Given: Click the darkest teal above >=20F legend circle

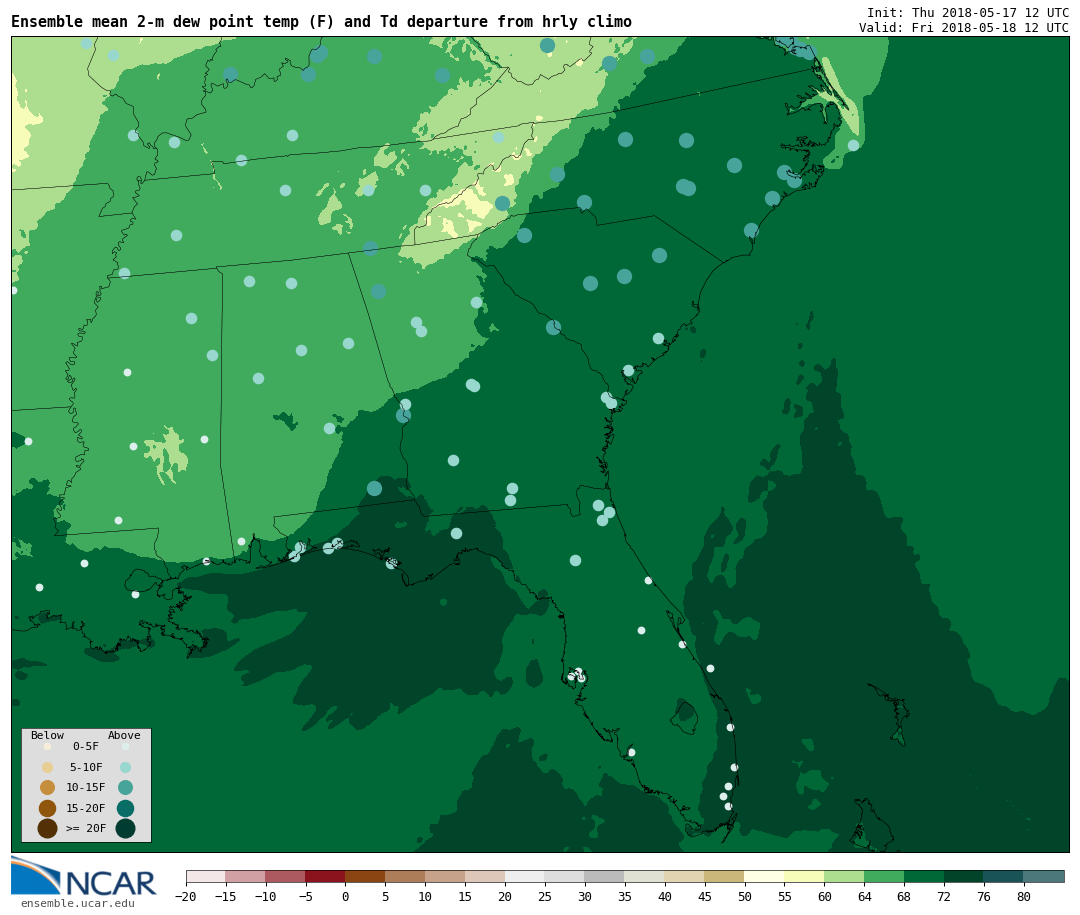Looking at the screenshot, I should [x=125, y=828].
